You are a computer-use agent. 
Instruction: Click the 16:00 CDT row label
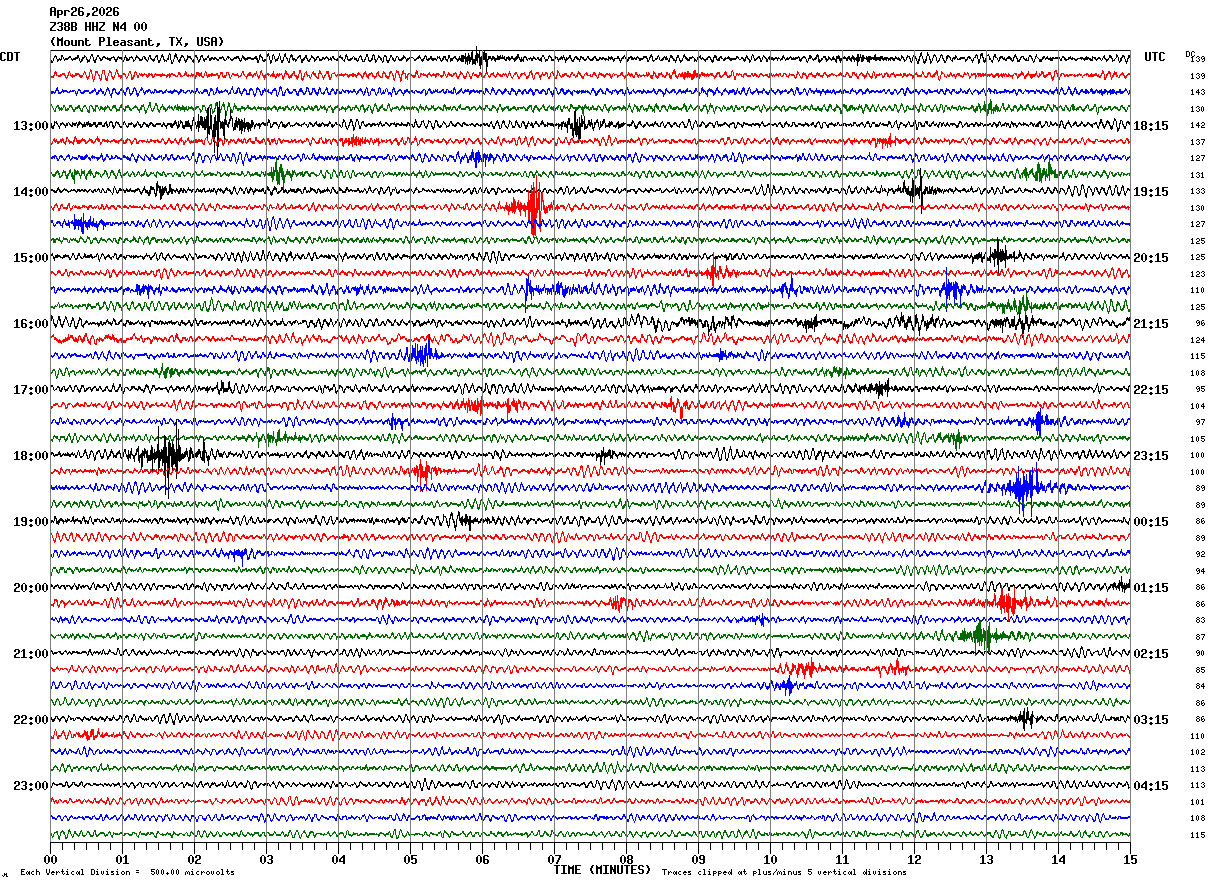[x=30, y=324]
